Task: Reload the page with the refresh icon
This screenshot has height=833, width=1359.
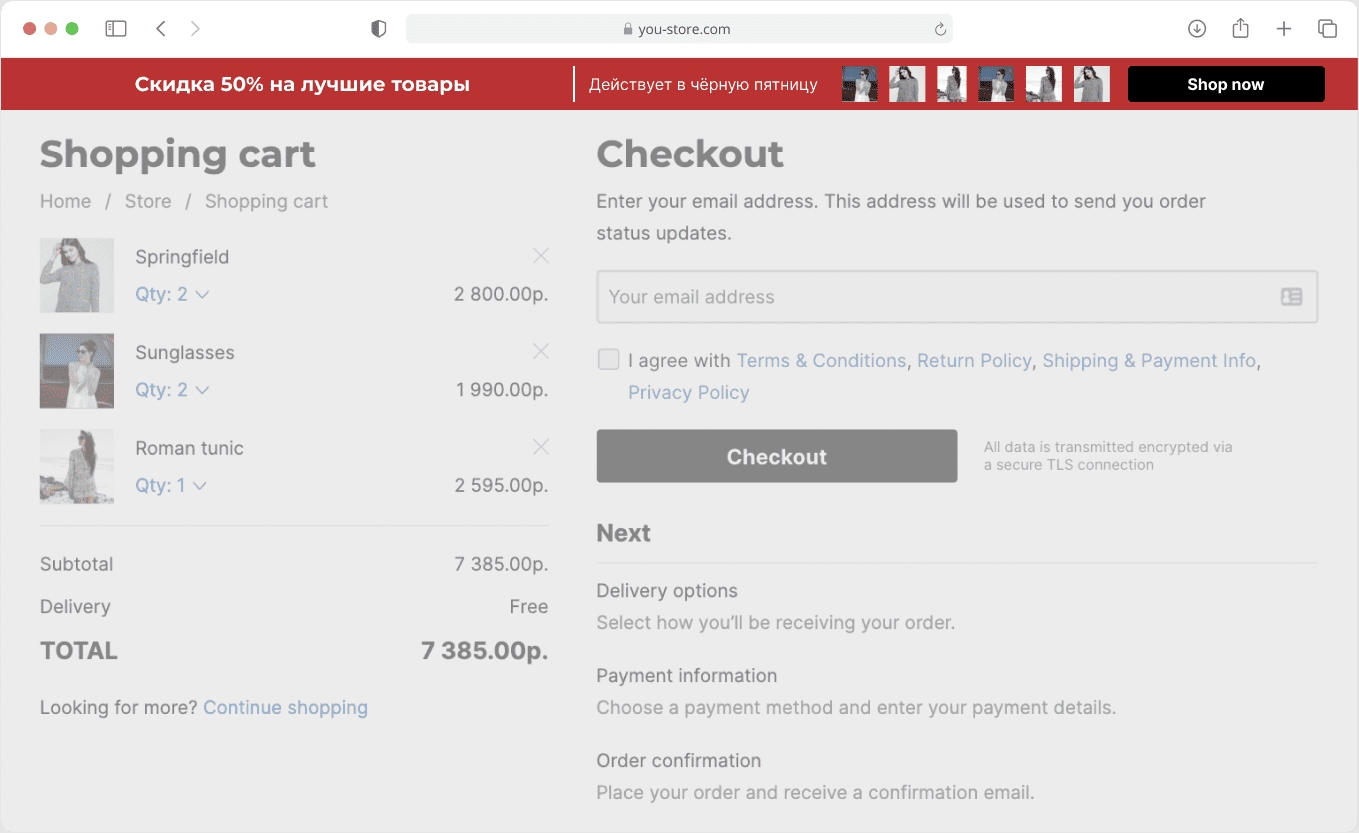Action: (939, 29)
